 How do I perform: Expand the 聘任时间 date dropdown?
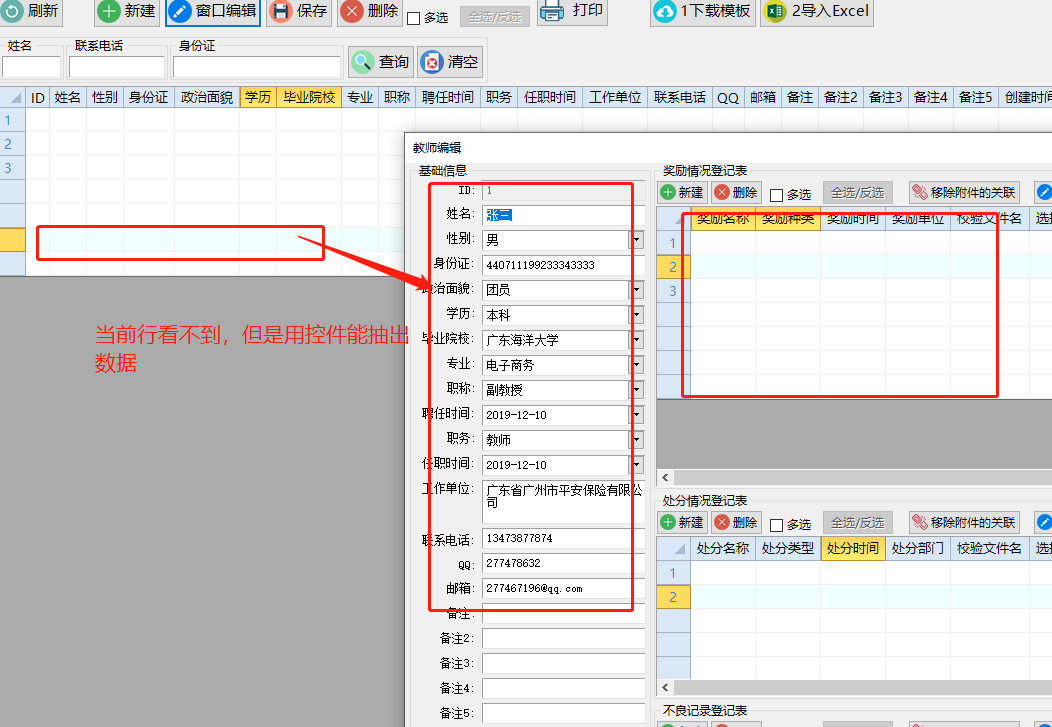[x=636, y=415]
